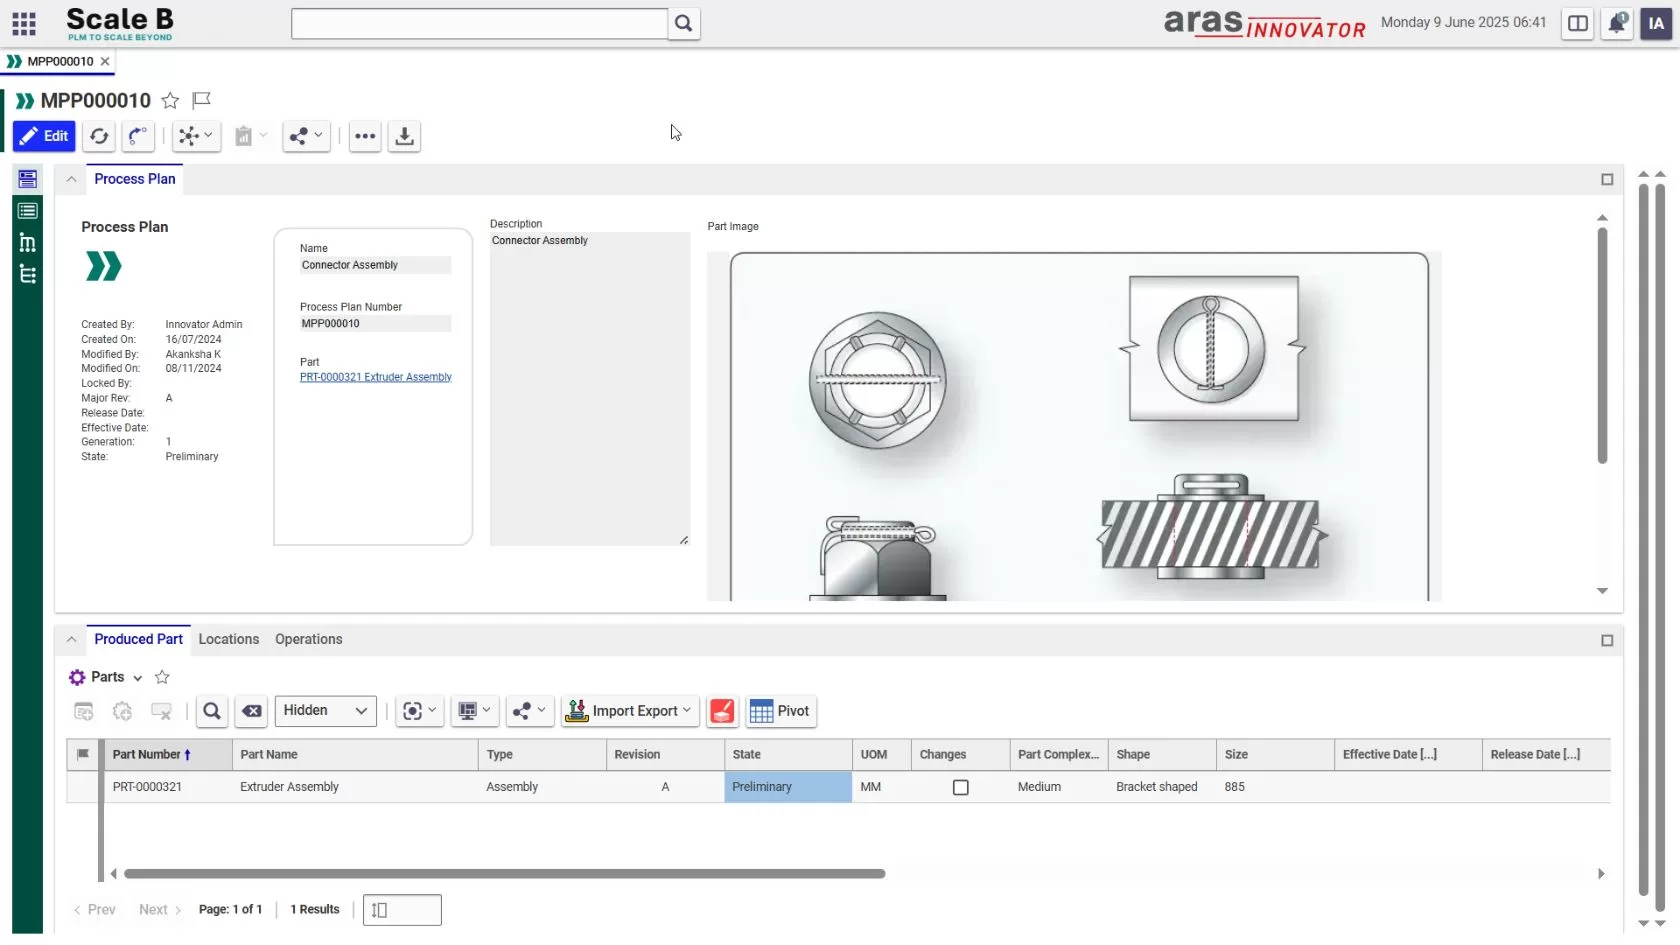Collapse the Process Plan section chevron

click(71, 179)
